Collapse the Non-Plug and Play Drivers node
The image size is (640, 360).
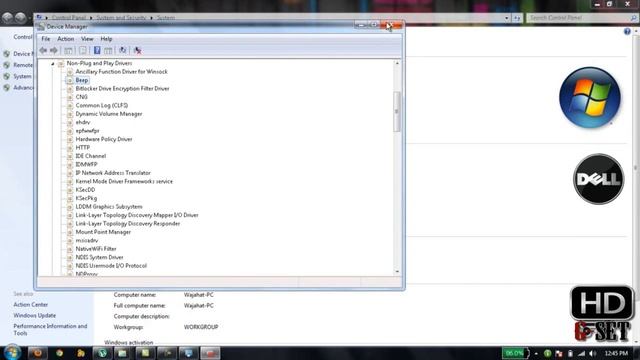click(x=53, y=64)
